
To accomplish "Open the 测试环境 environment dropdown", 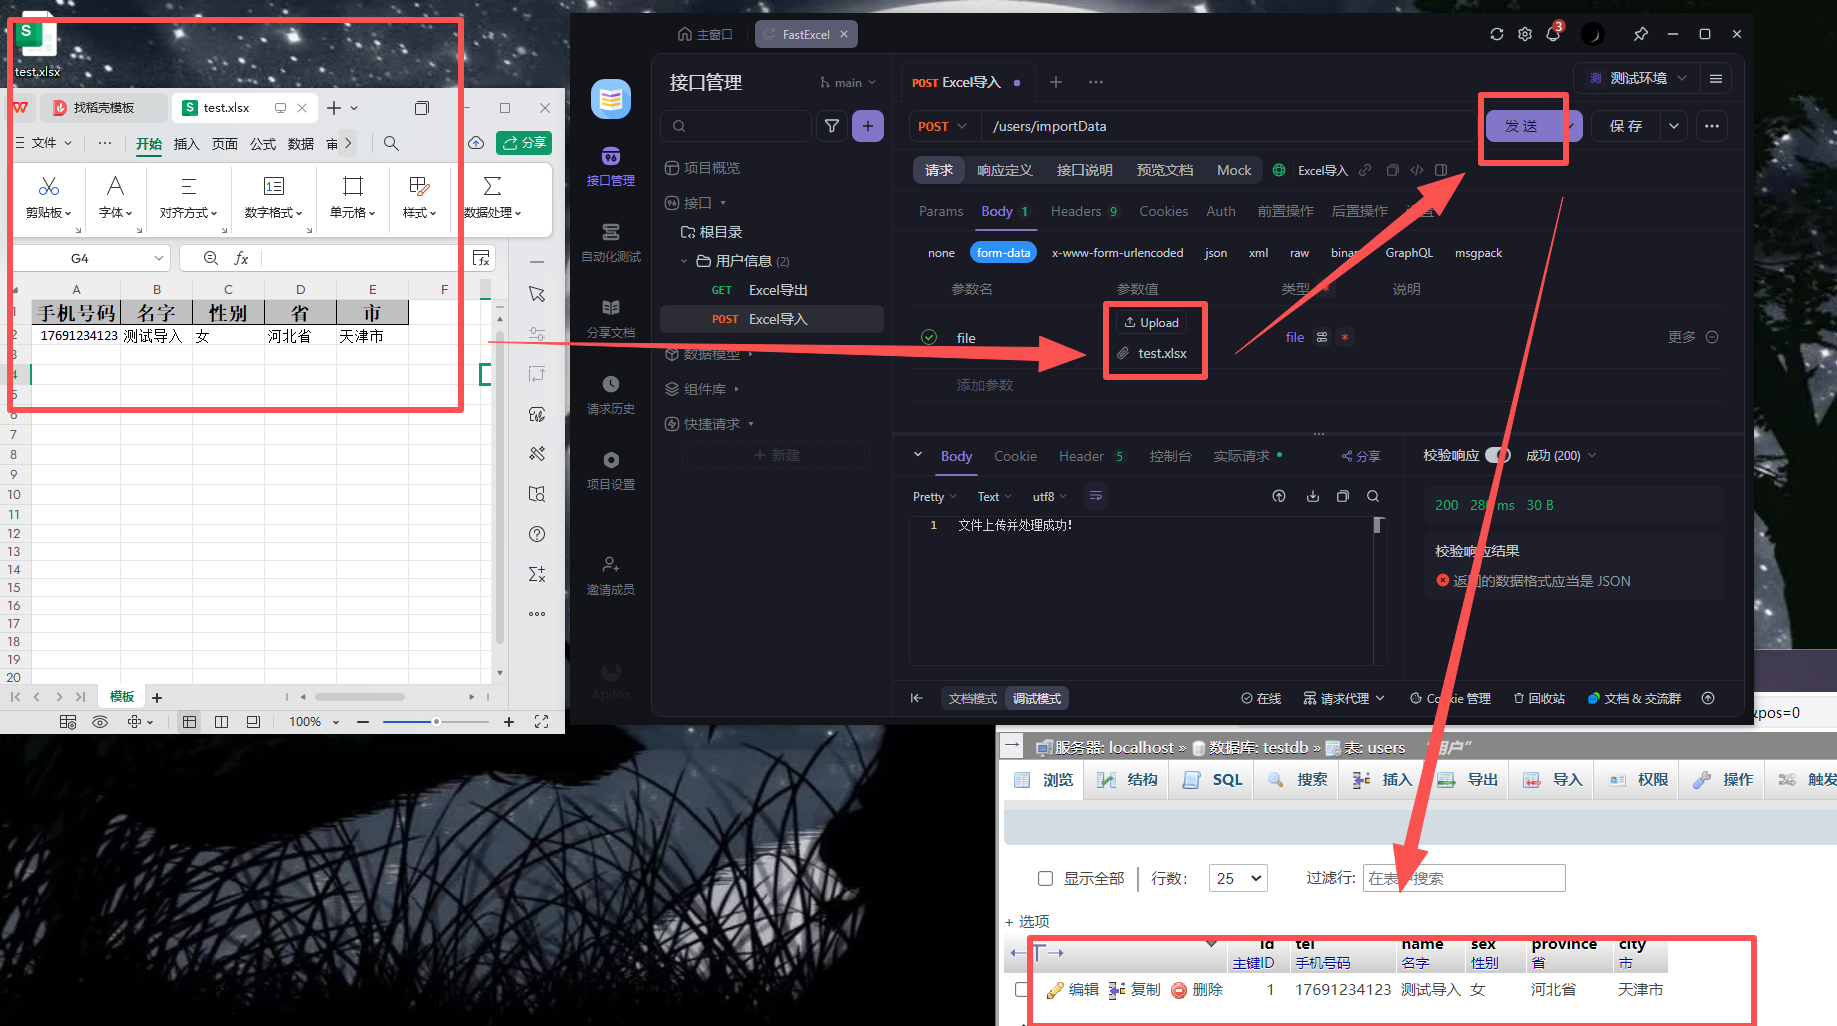I will tap(1638, 78).
